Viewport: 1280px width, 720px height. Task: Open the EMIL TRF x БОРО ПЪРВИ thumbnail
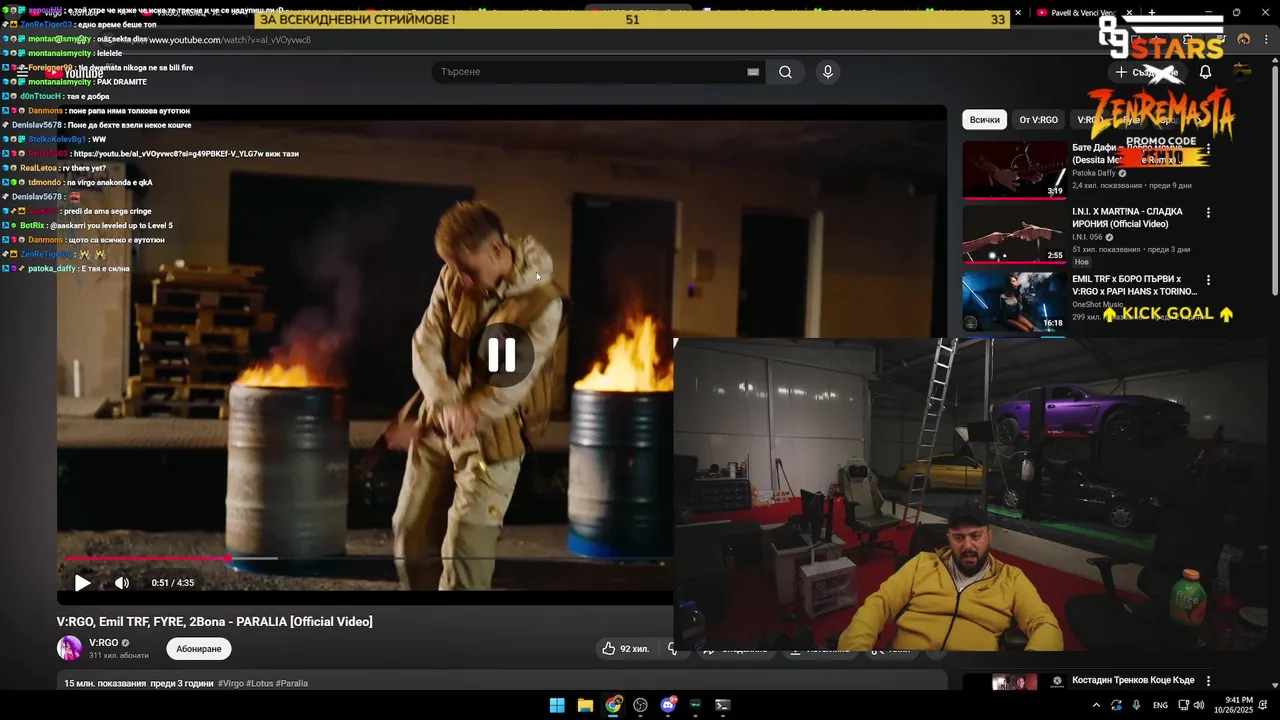click(1014, 300)
